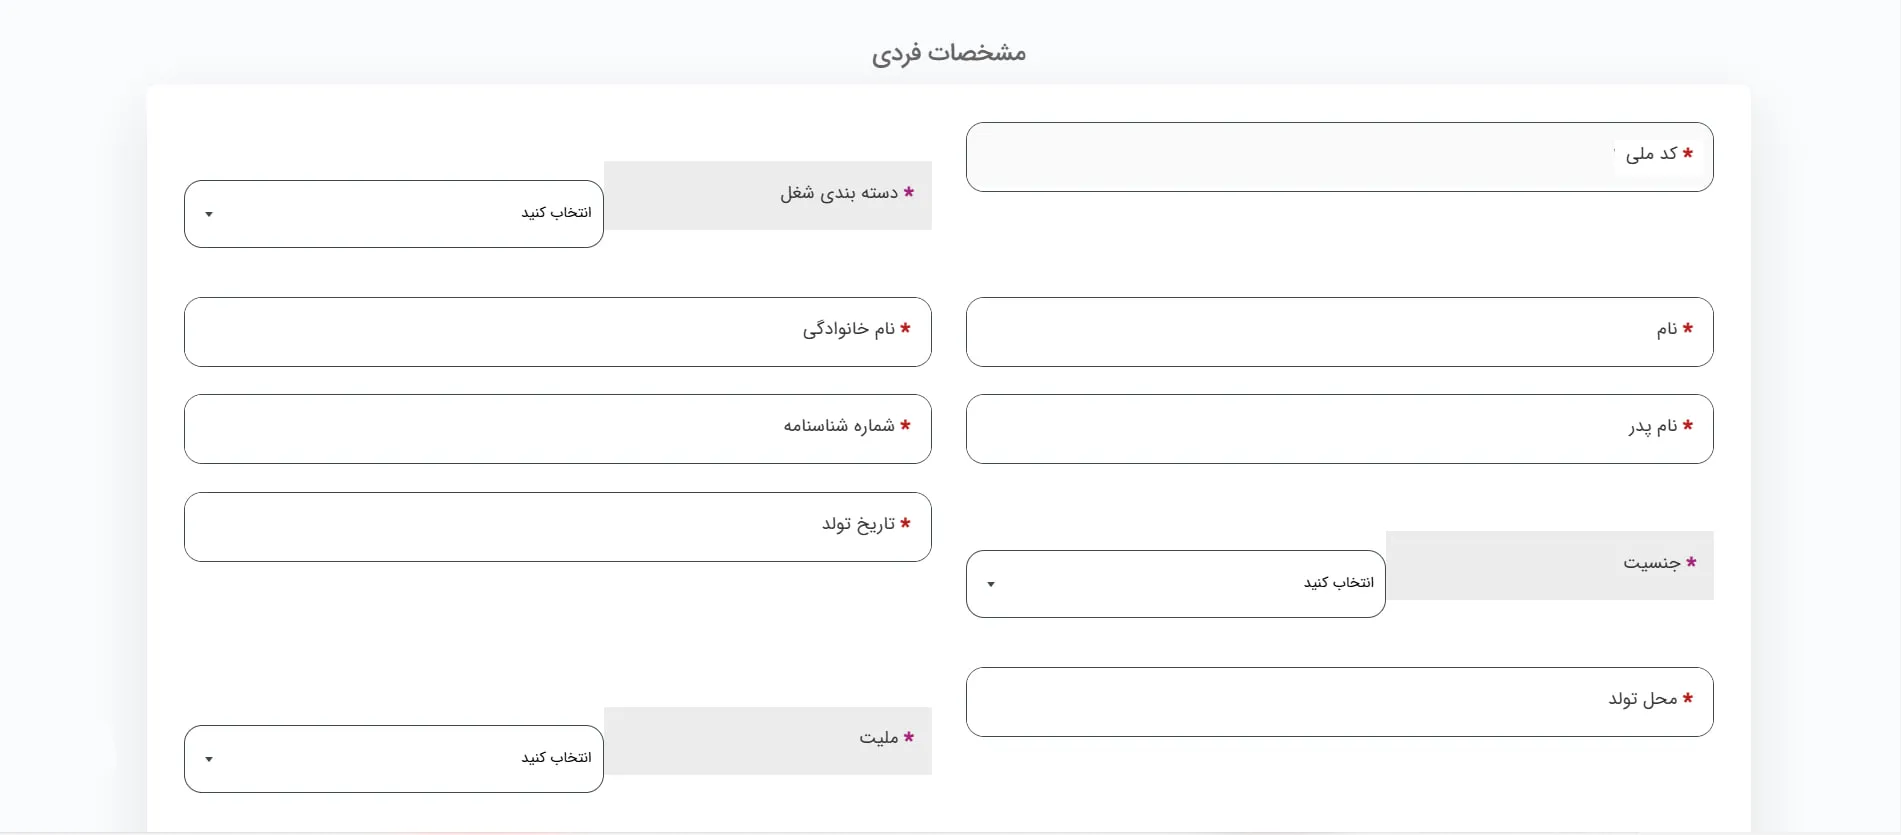Open the جنسیت (gender) select box
Screen dimensions: 1901x835
[x=1176, y=584]
